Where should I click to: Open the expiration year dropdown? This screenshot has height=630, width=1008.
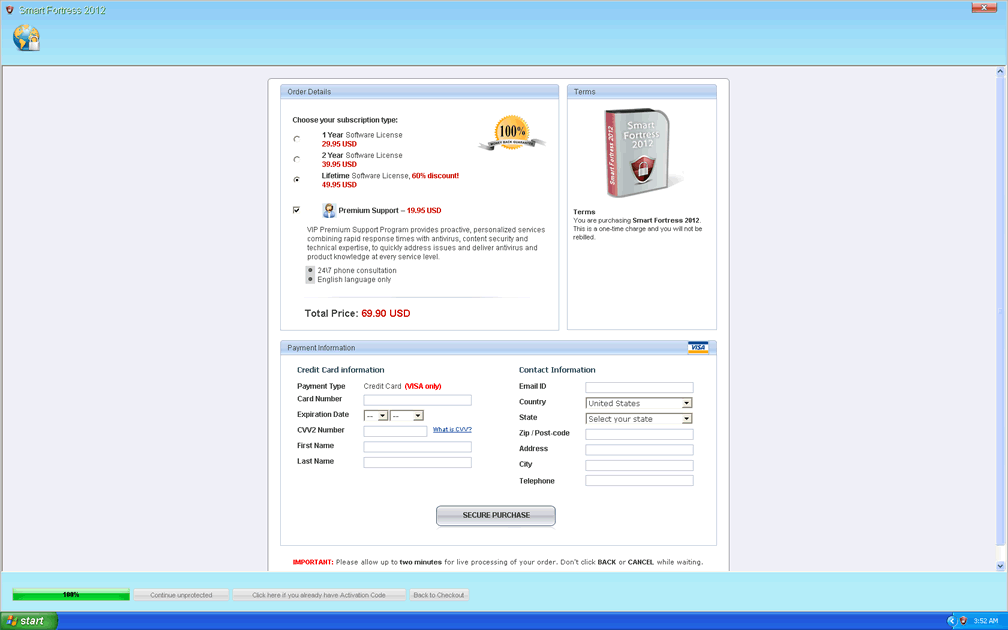(407, 416)
